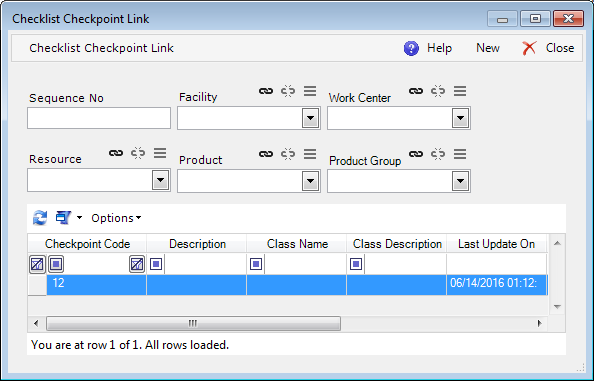Click the row selector beside row 12
Viewport: 594px width, 381px height.
point(37,285)
